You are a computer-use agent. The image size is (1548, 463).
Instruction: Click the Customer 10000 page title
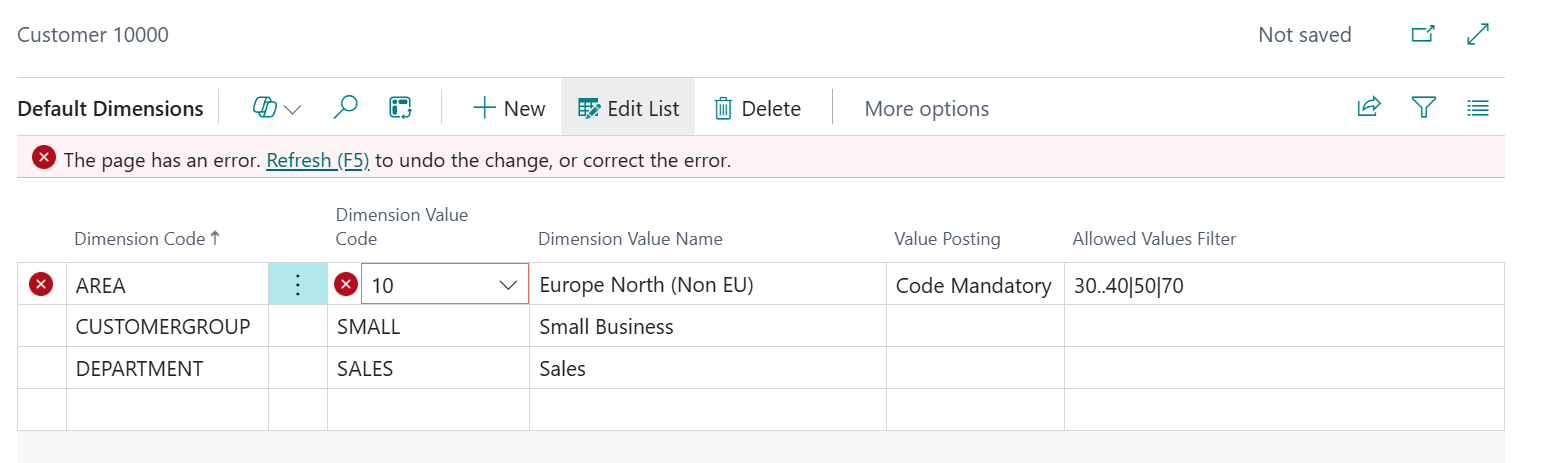click(93, 34)
